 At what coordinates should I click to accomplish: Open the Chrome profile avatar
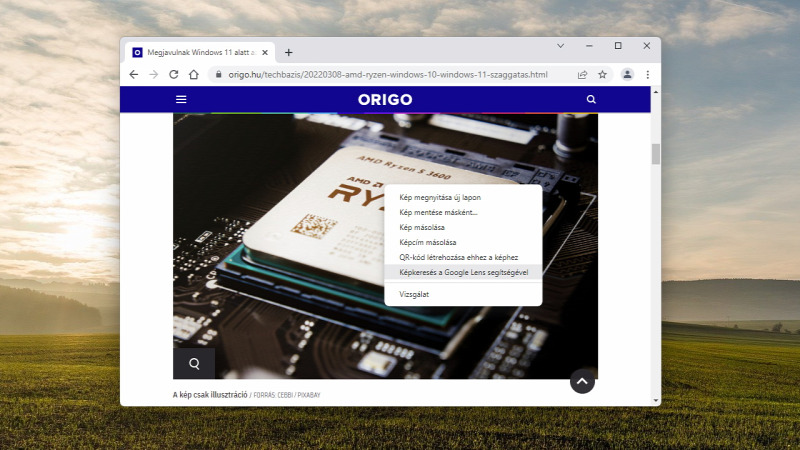point(627,74)
